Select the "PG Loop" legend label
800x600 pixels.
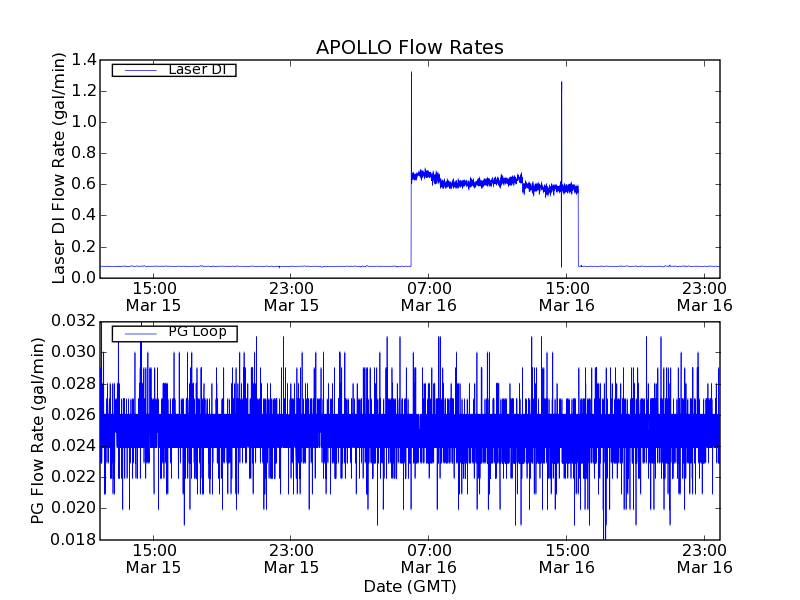[x=196, y=332]
